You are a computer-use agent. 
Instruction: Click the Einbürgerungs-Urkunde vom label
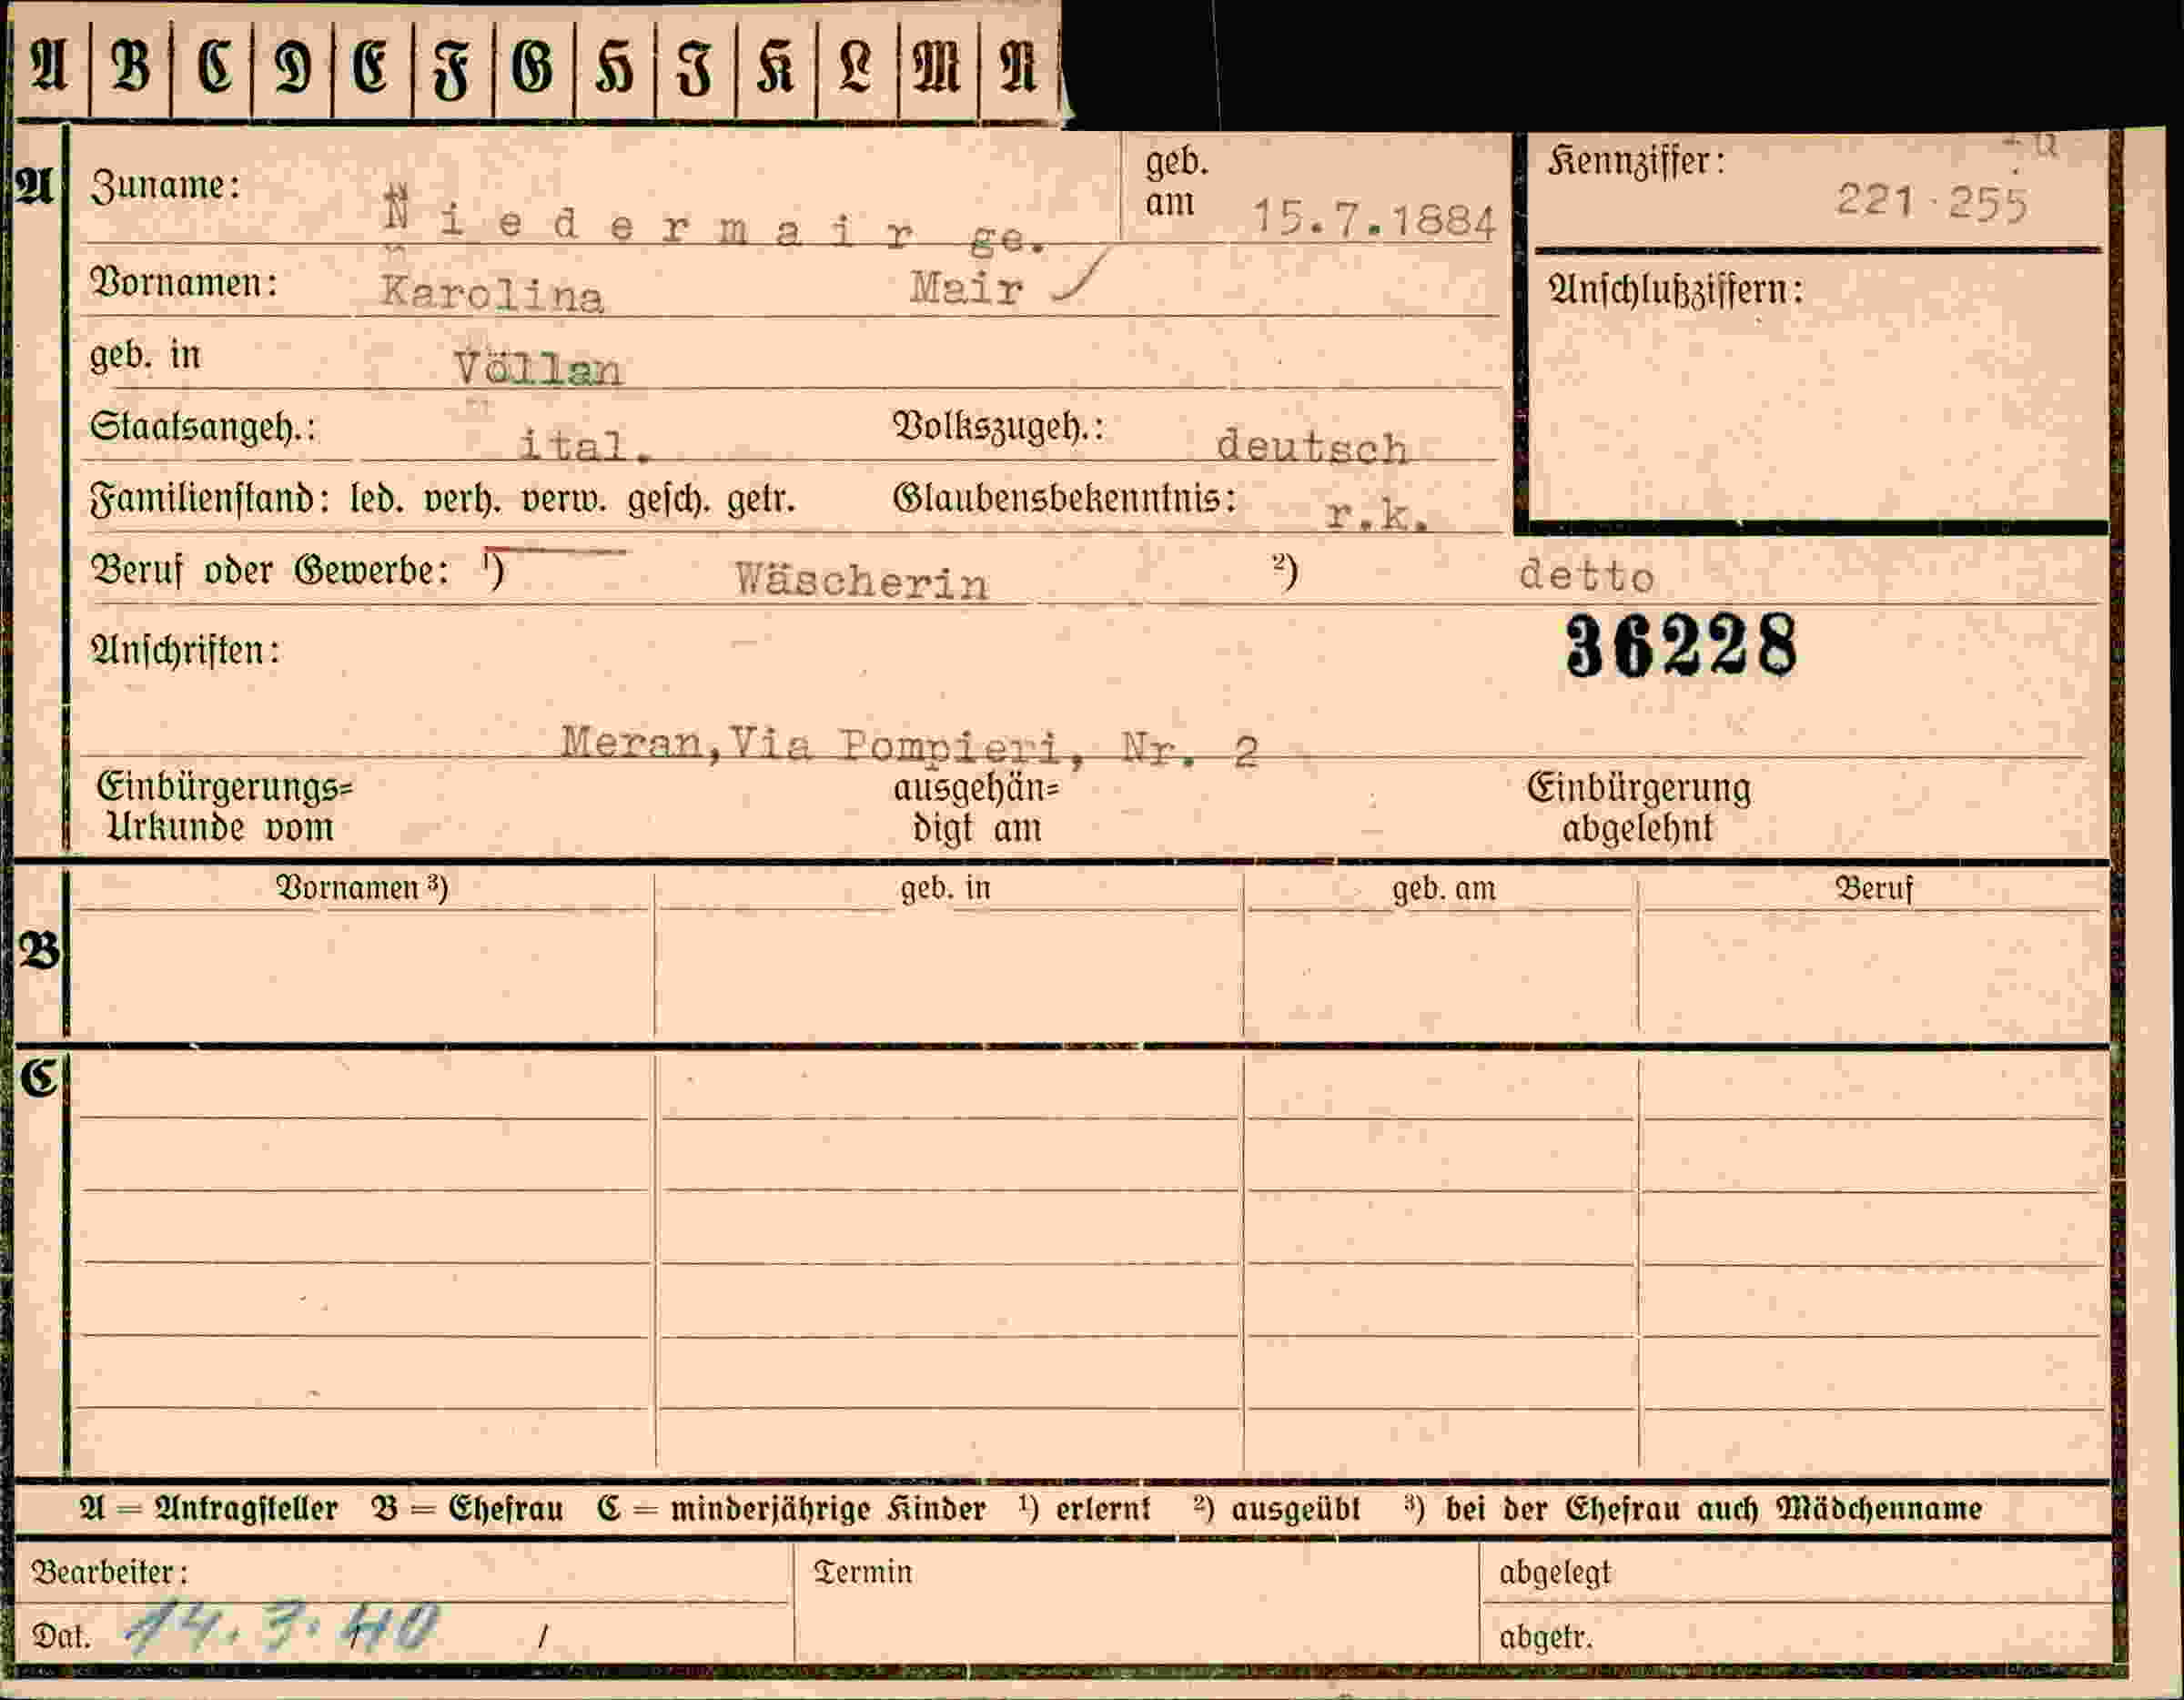(x=225, y=808)
